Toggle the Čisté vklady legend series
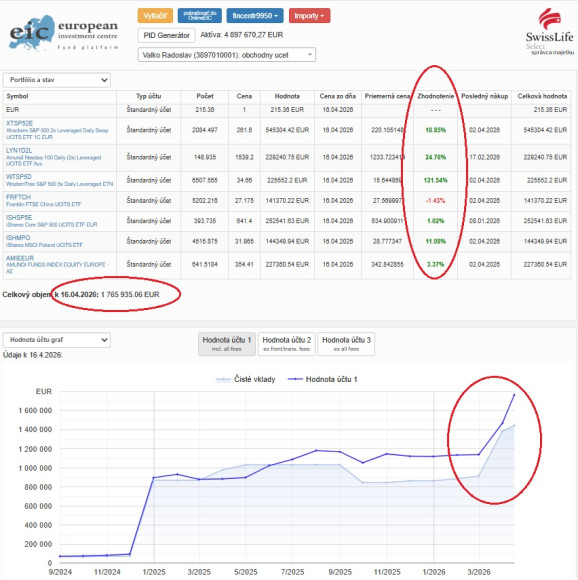 pyautogui.click(x=246, y=379)
